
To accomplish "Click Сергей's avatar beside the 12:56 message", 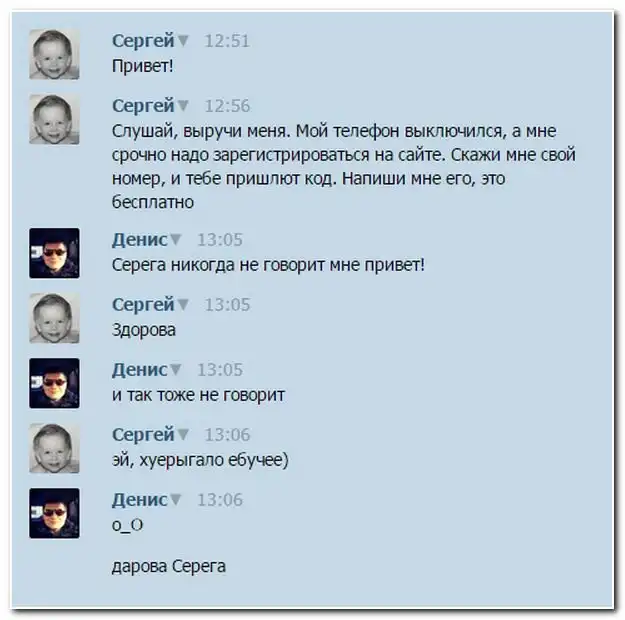I will (54, 119).
